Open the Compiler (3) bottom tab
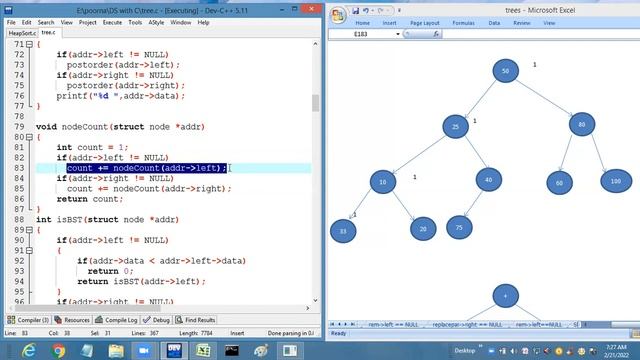The height and width of the screenshot is (360, 640). [28, 320]
